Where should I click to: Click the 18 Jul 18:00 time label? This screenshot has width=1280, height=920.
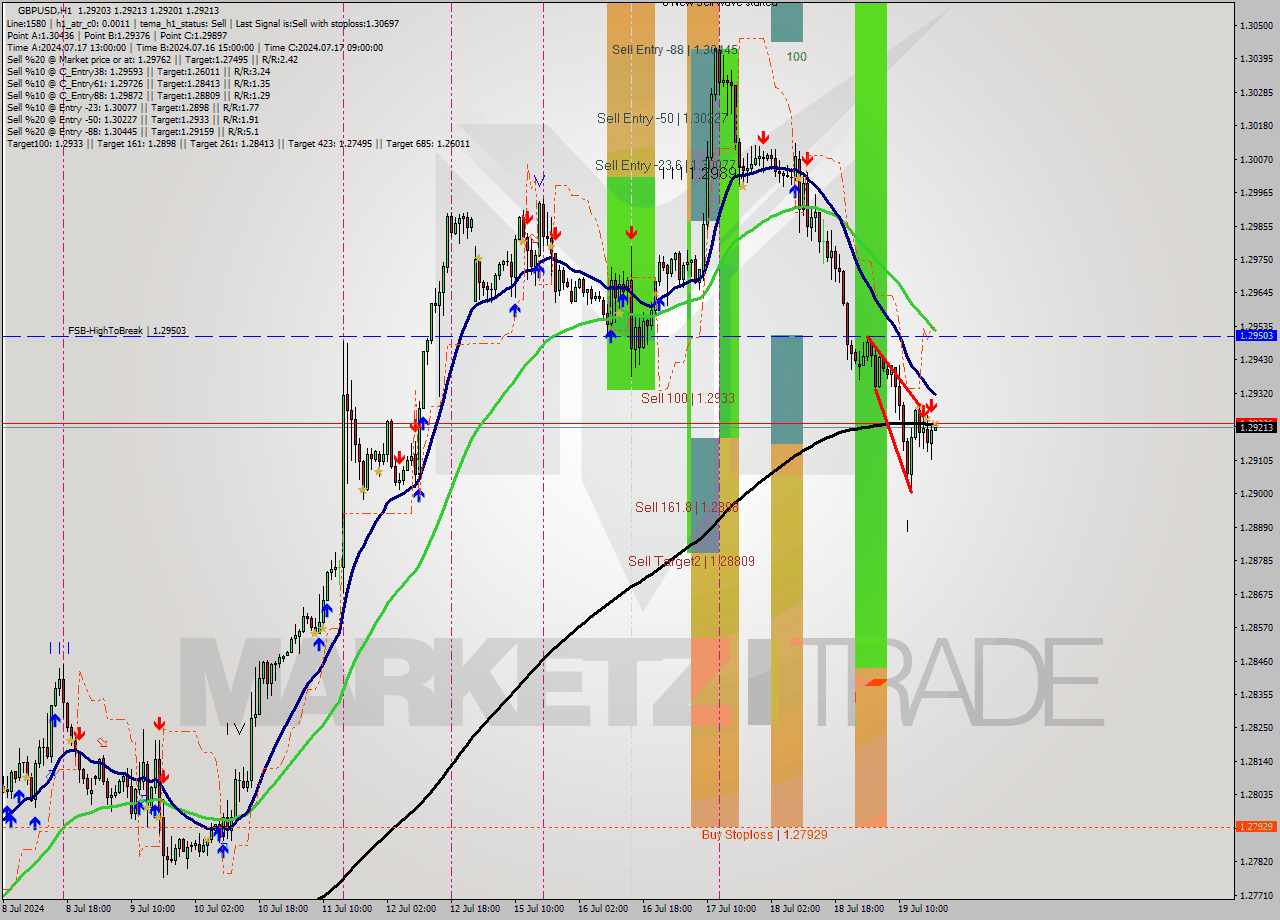pos(860,909)
